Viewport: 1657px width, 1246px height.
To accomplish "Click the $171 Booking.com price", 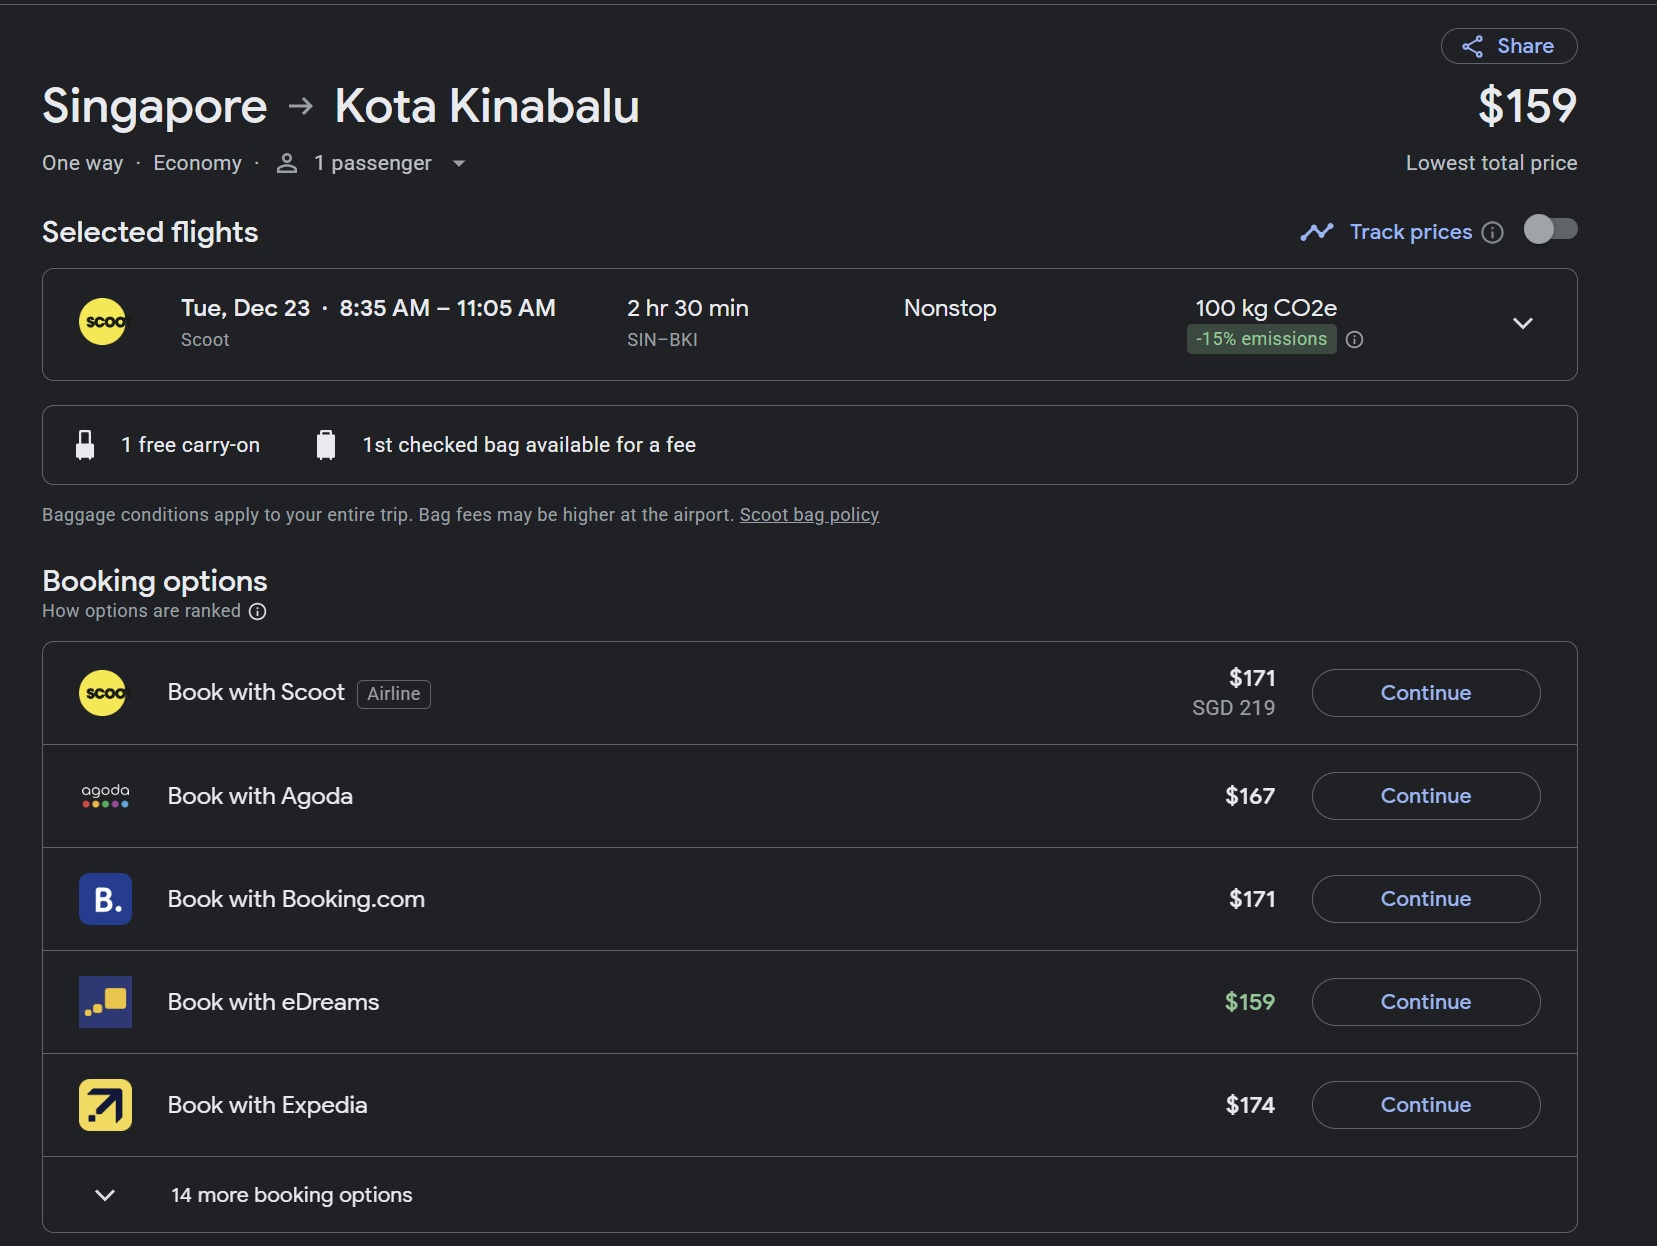I will click(x=1252, y=899).
